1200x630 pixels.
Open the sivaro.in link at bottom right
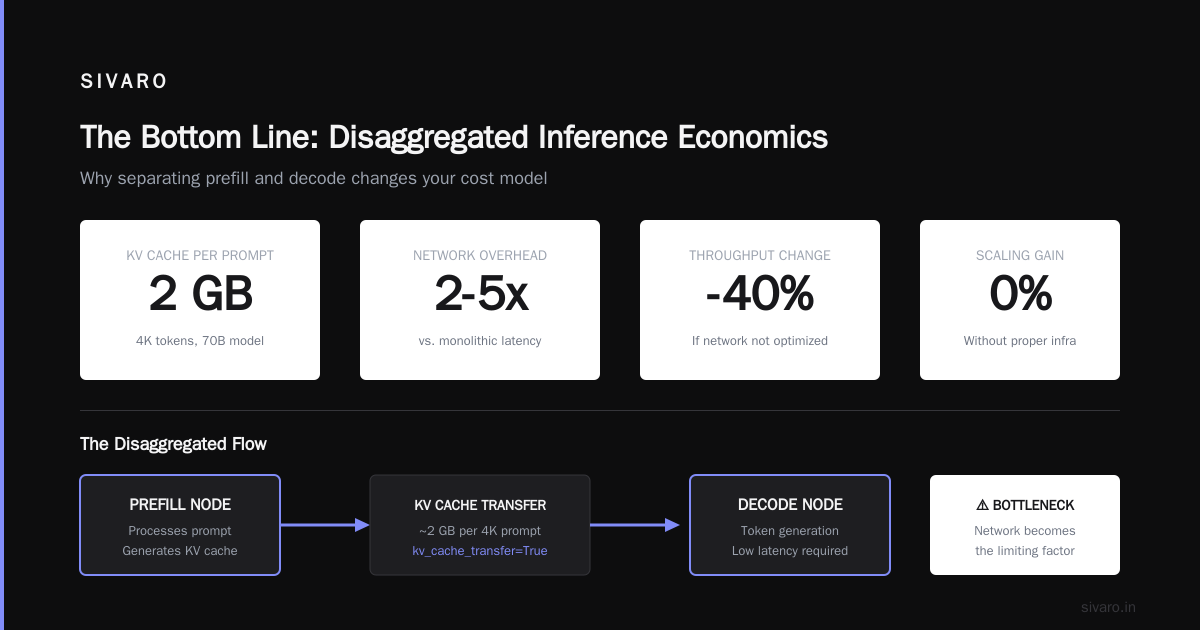tap(1108, 607)
